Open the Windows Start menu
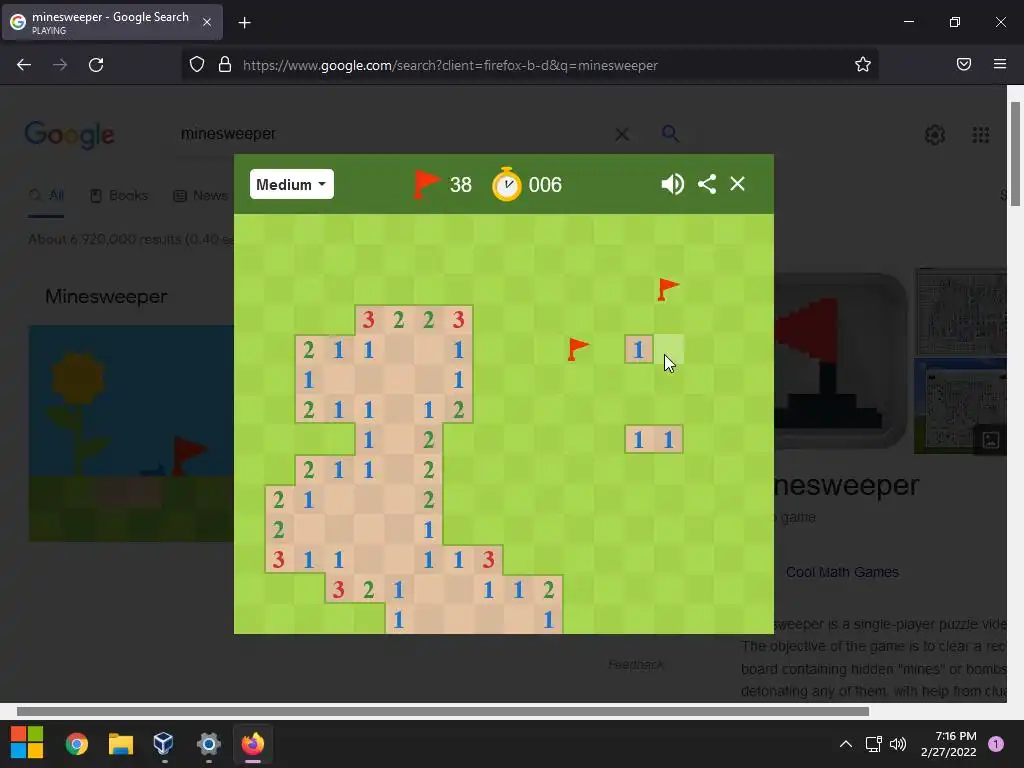Viewport: 1024px width, 768px height. pos(27,743)
